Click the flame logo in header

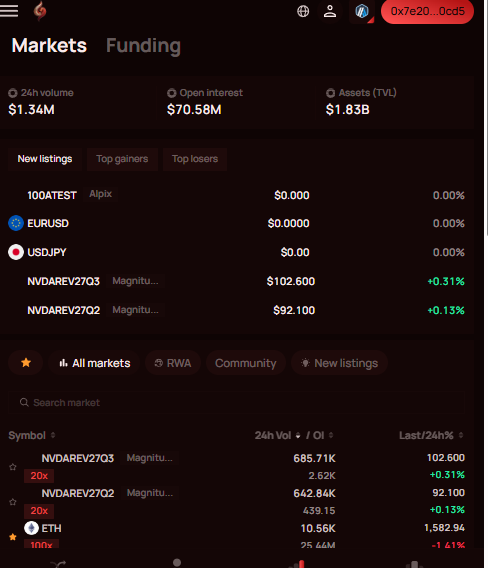coord(40,11)
